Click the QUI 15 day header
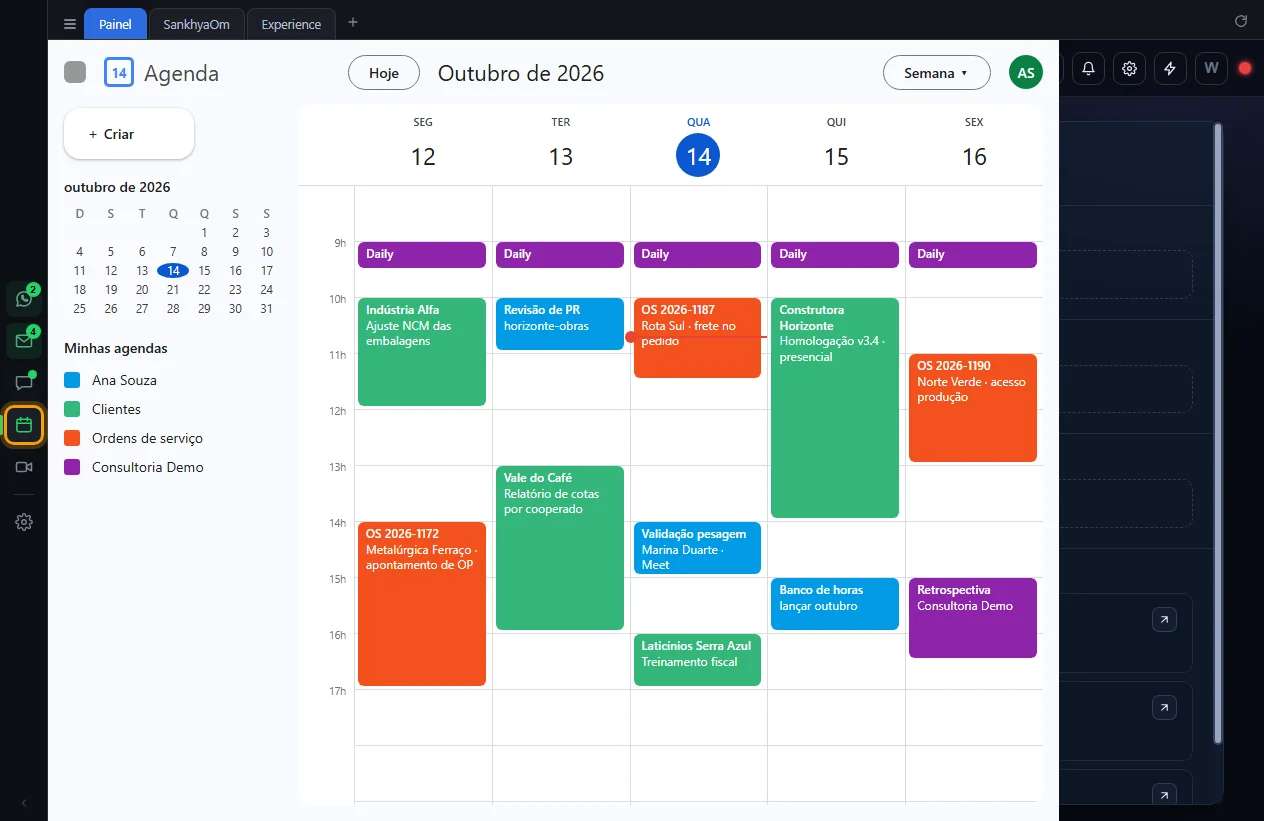The height and width of the screenshot is (821, 1264). pos(836,145)
